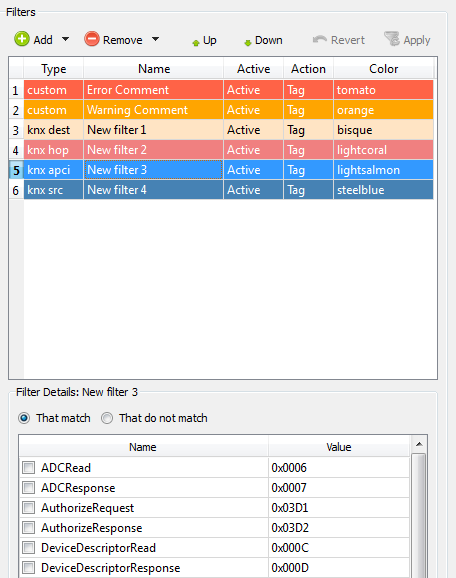Click the Apply filters icon
The image size is (456, 578).
[391, 39]
